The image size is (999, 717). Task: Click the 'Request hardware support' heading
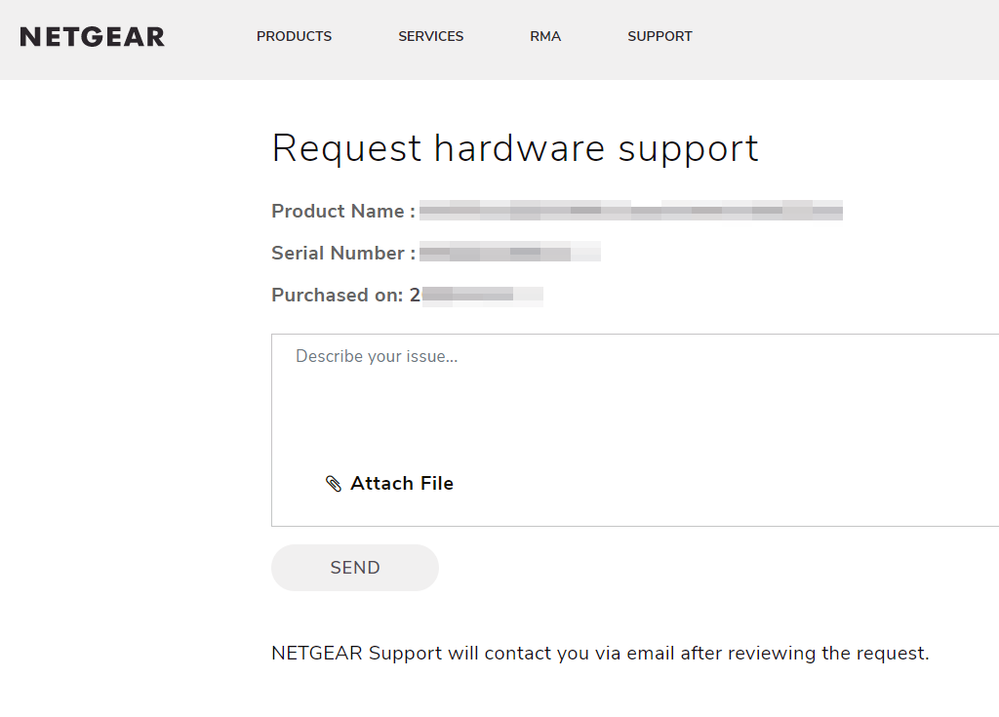(x=515, y=148)
